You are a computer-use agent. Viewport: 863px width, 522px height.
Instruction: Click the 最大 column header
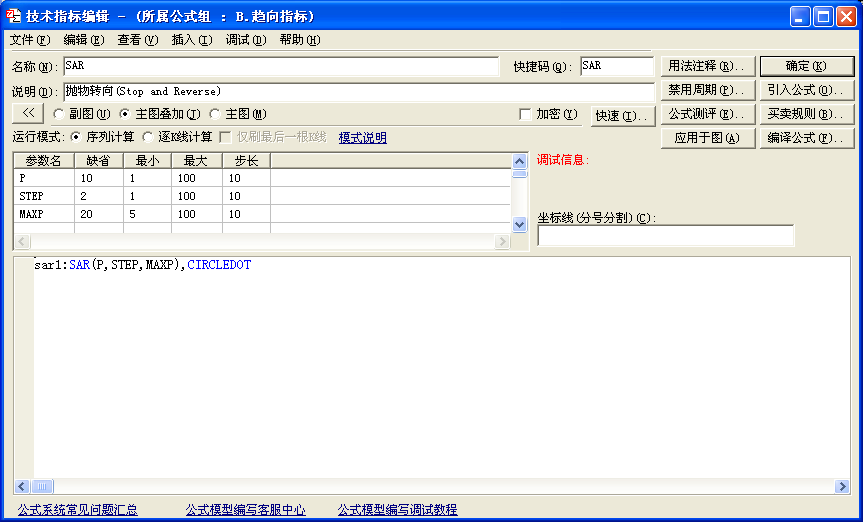(x=197, y=161)
